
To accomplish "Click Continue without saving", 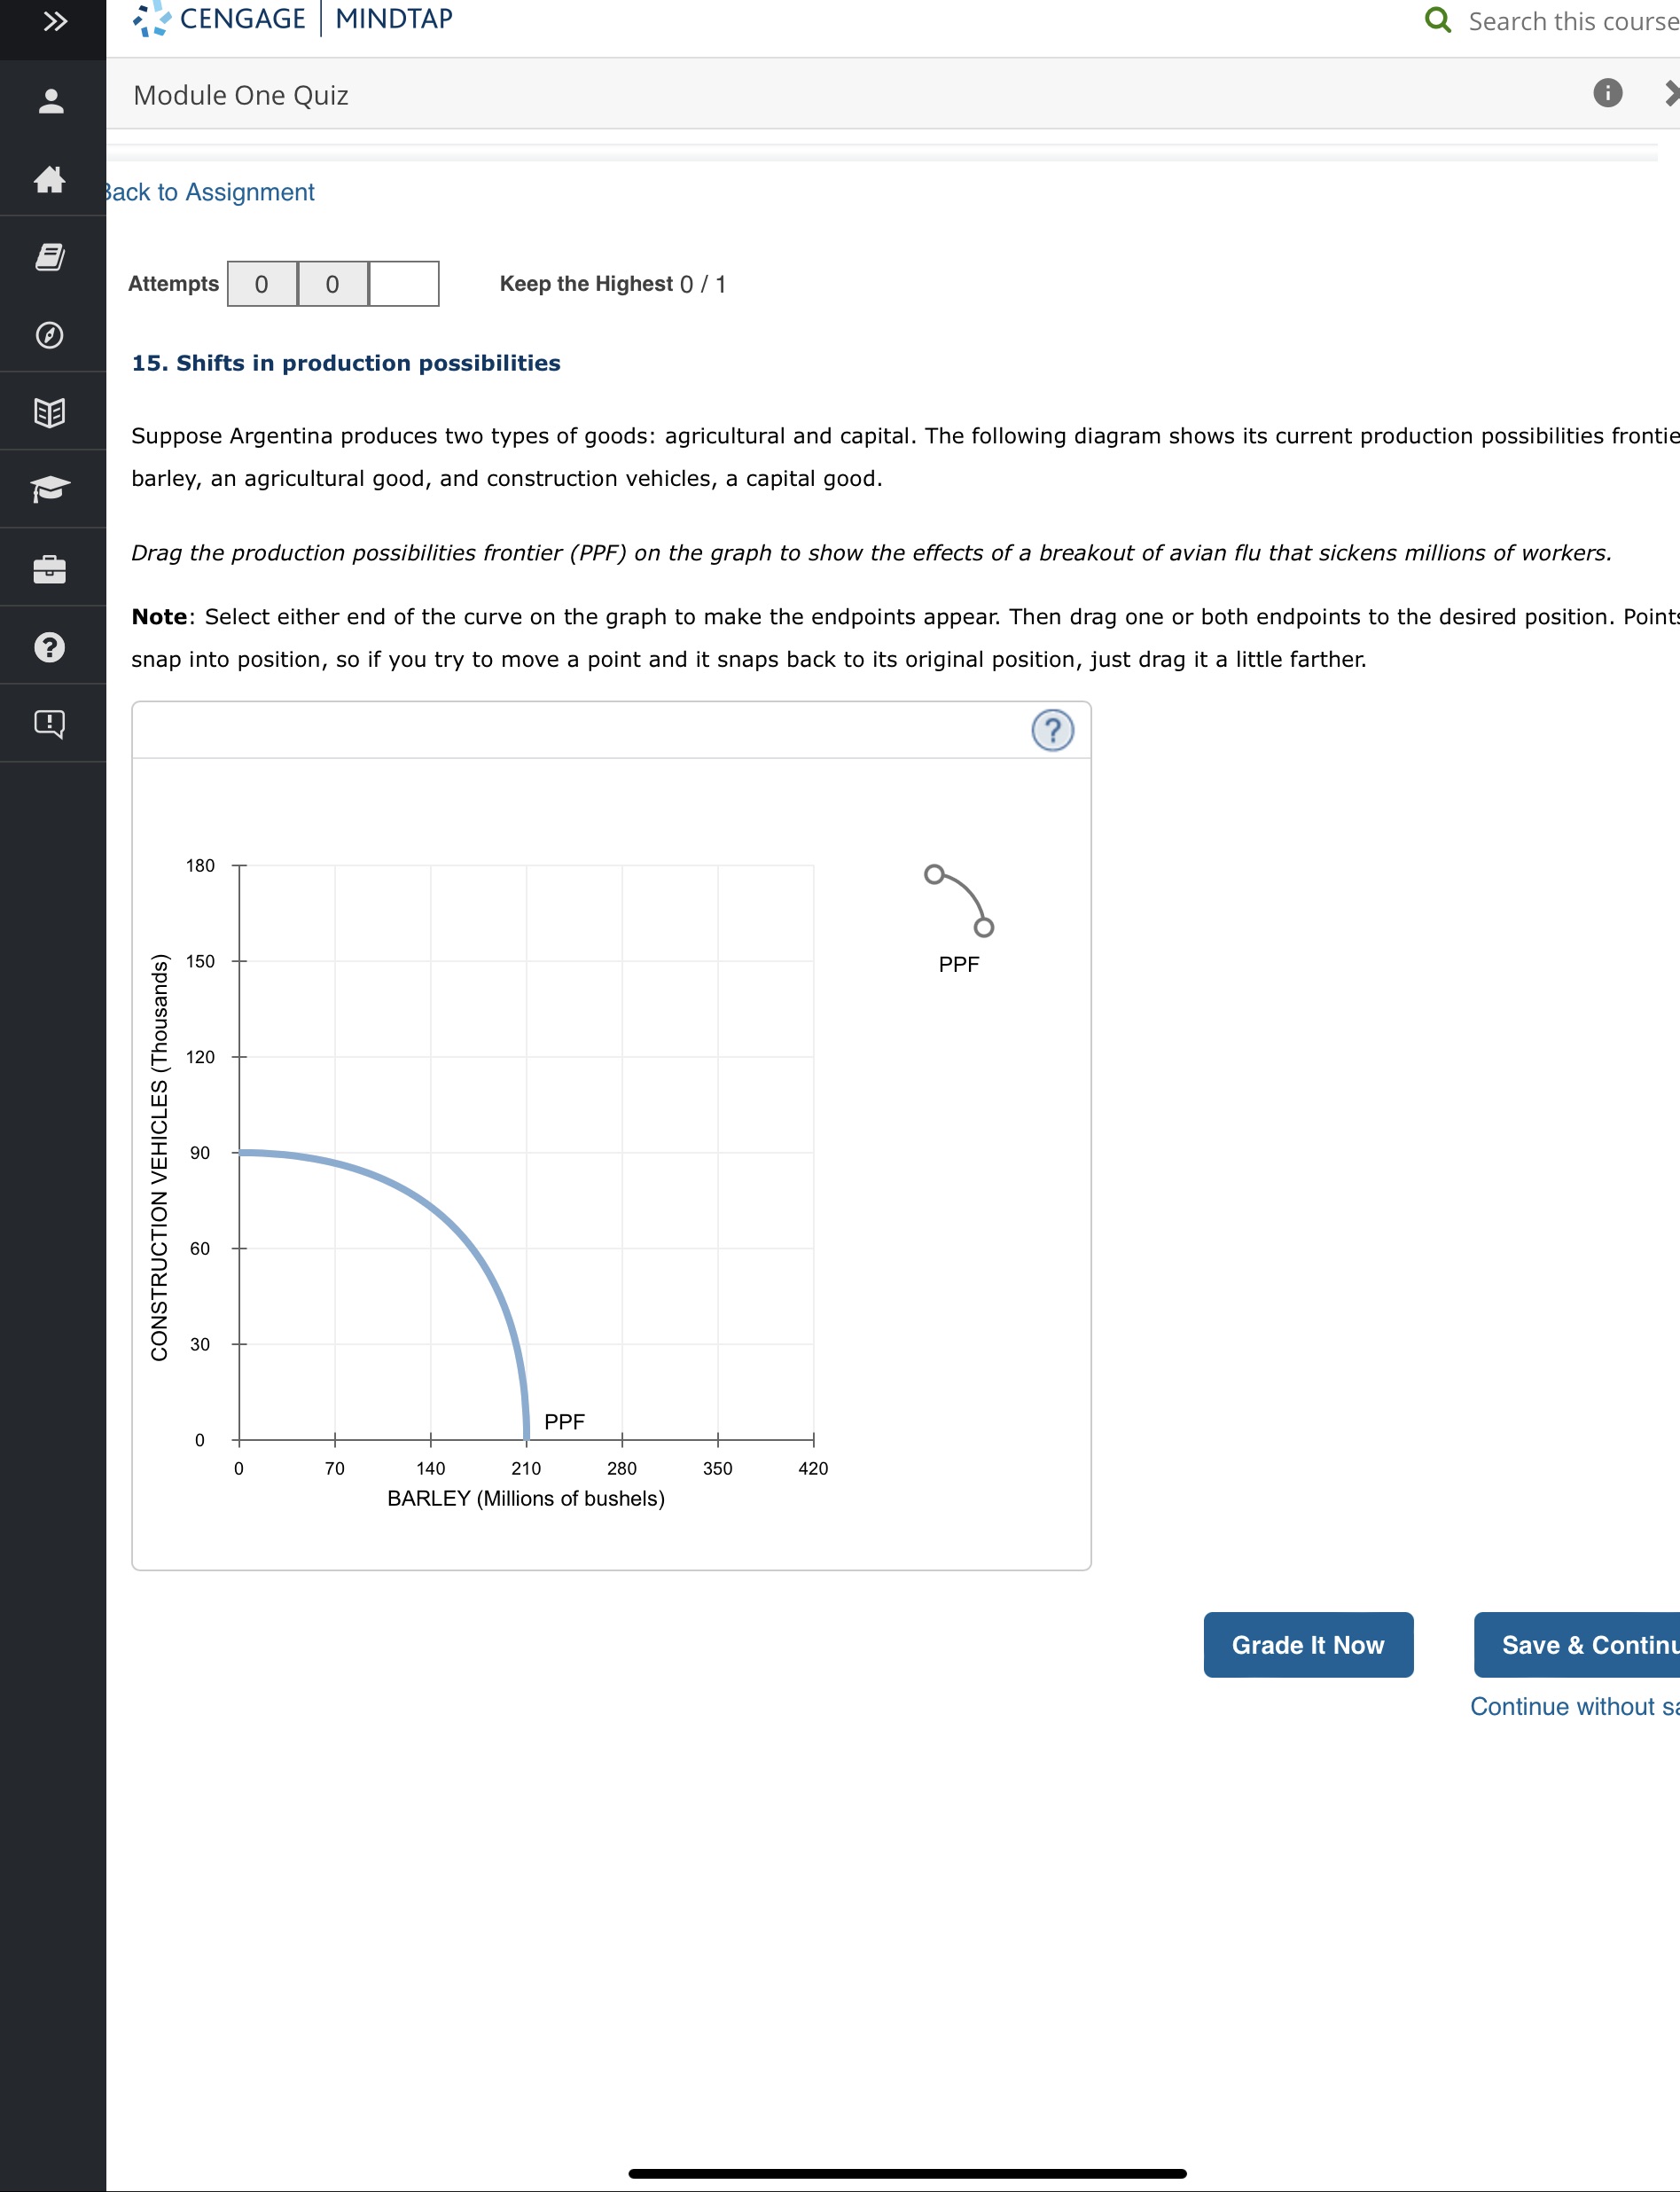I will coord(1570,1706).
